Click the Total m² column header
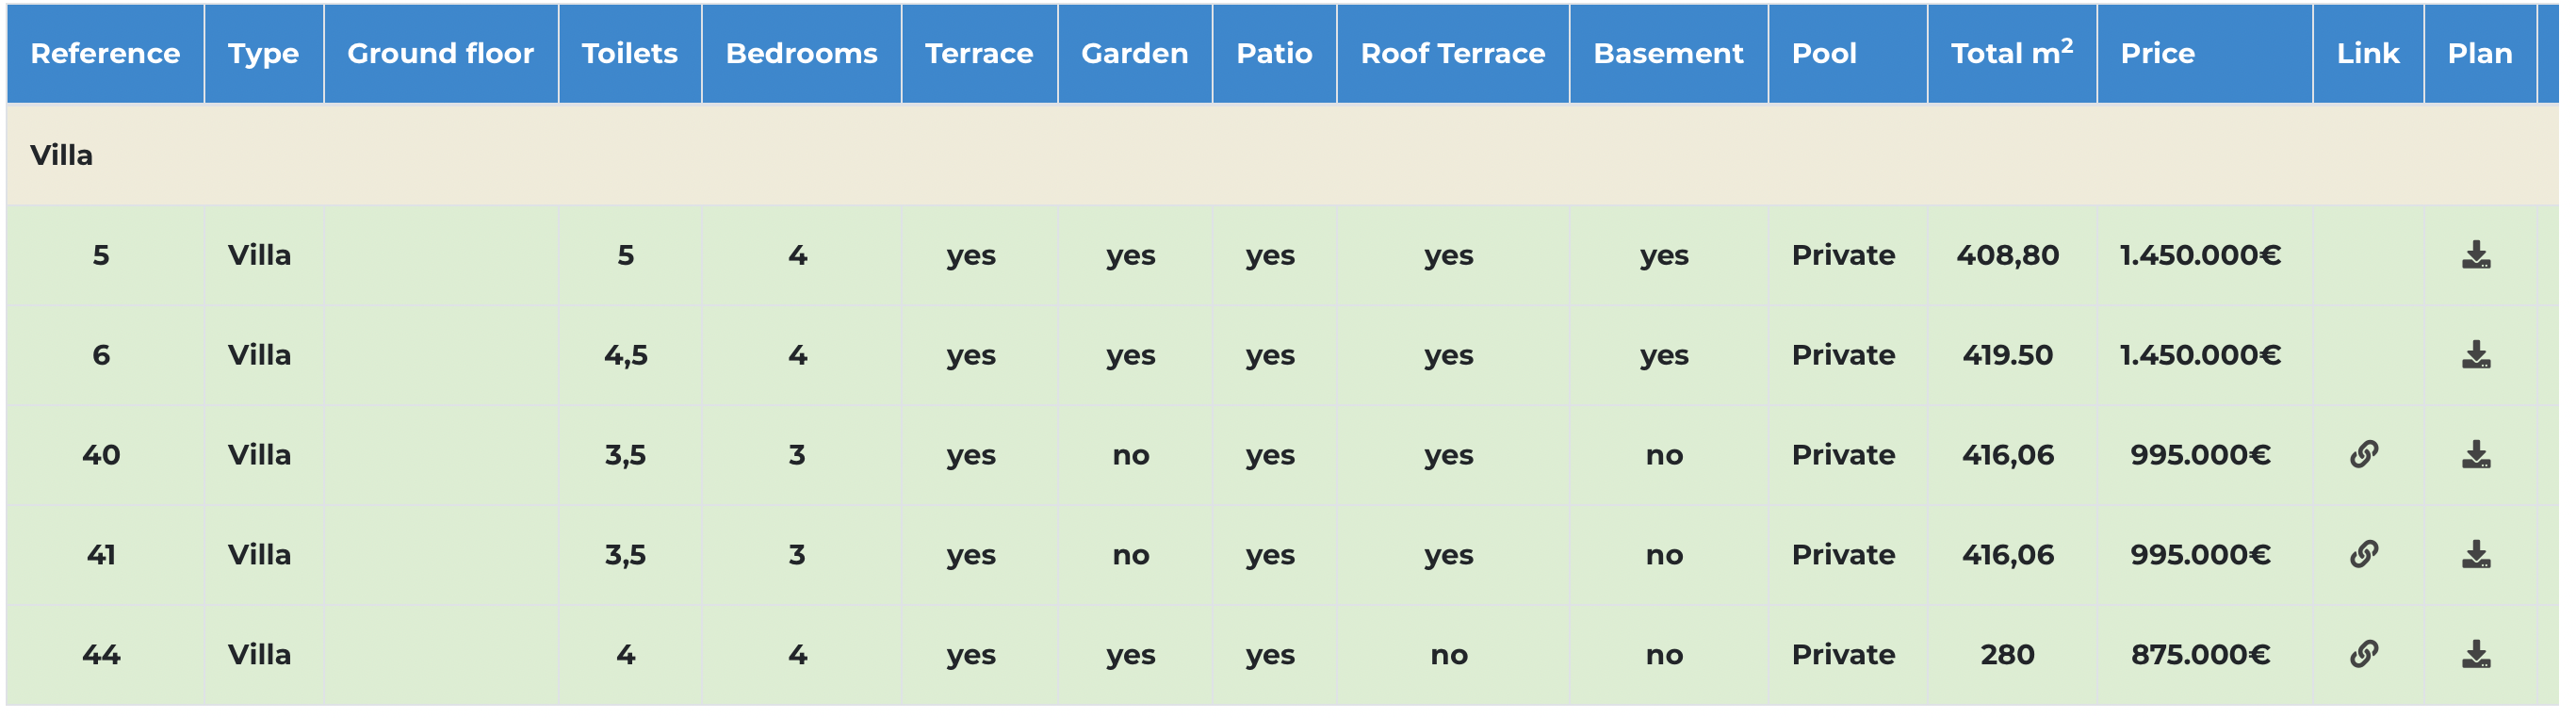 tap(2012, 53)
